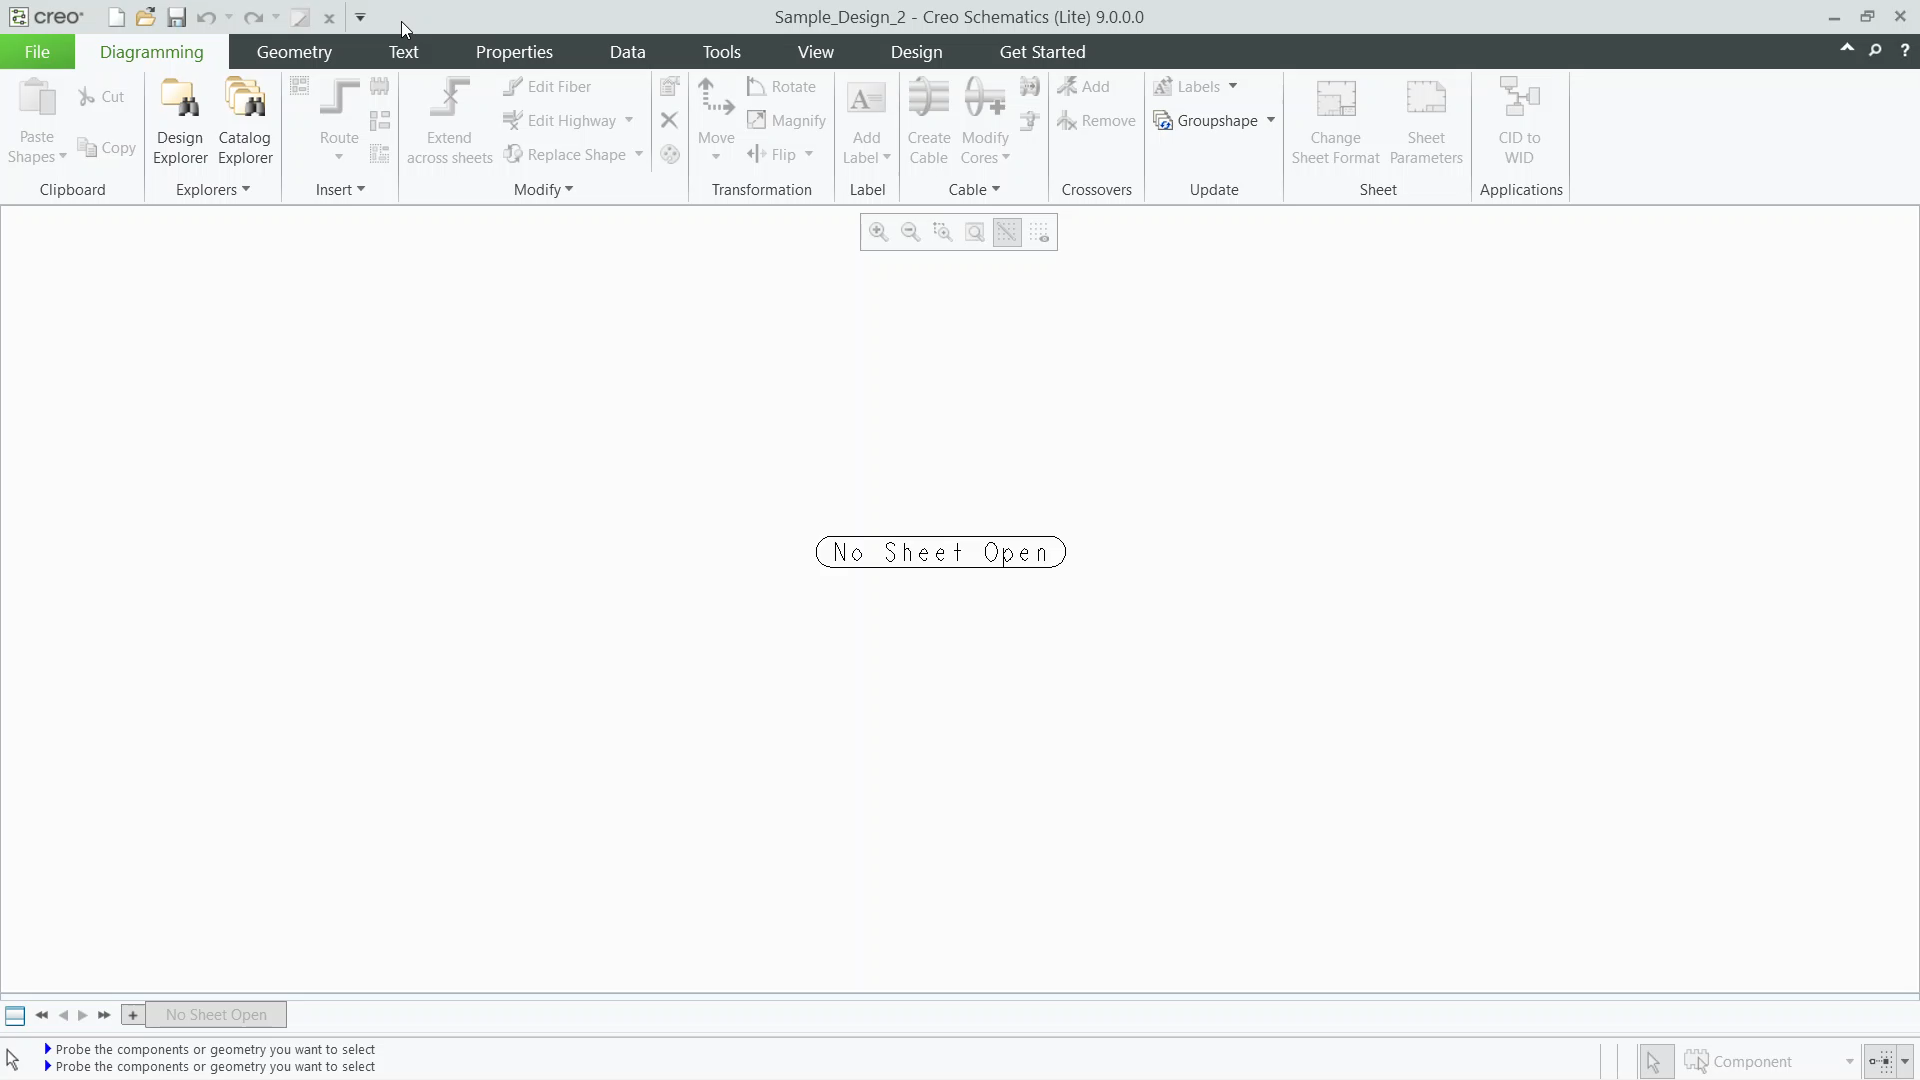Click the add new sheet plus button
The image size is (1920, 1080).
(x=132, y=1015)
